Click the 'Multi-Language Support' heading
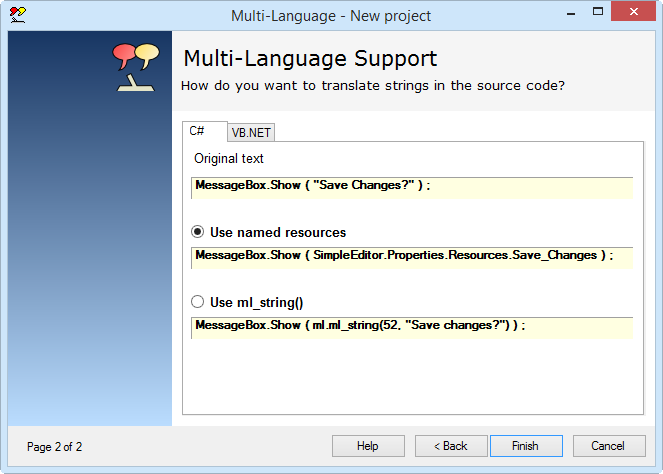This screenshot has width=663, height=474. coord(311,59)
